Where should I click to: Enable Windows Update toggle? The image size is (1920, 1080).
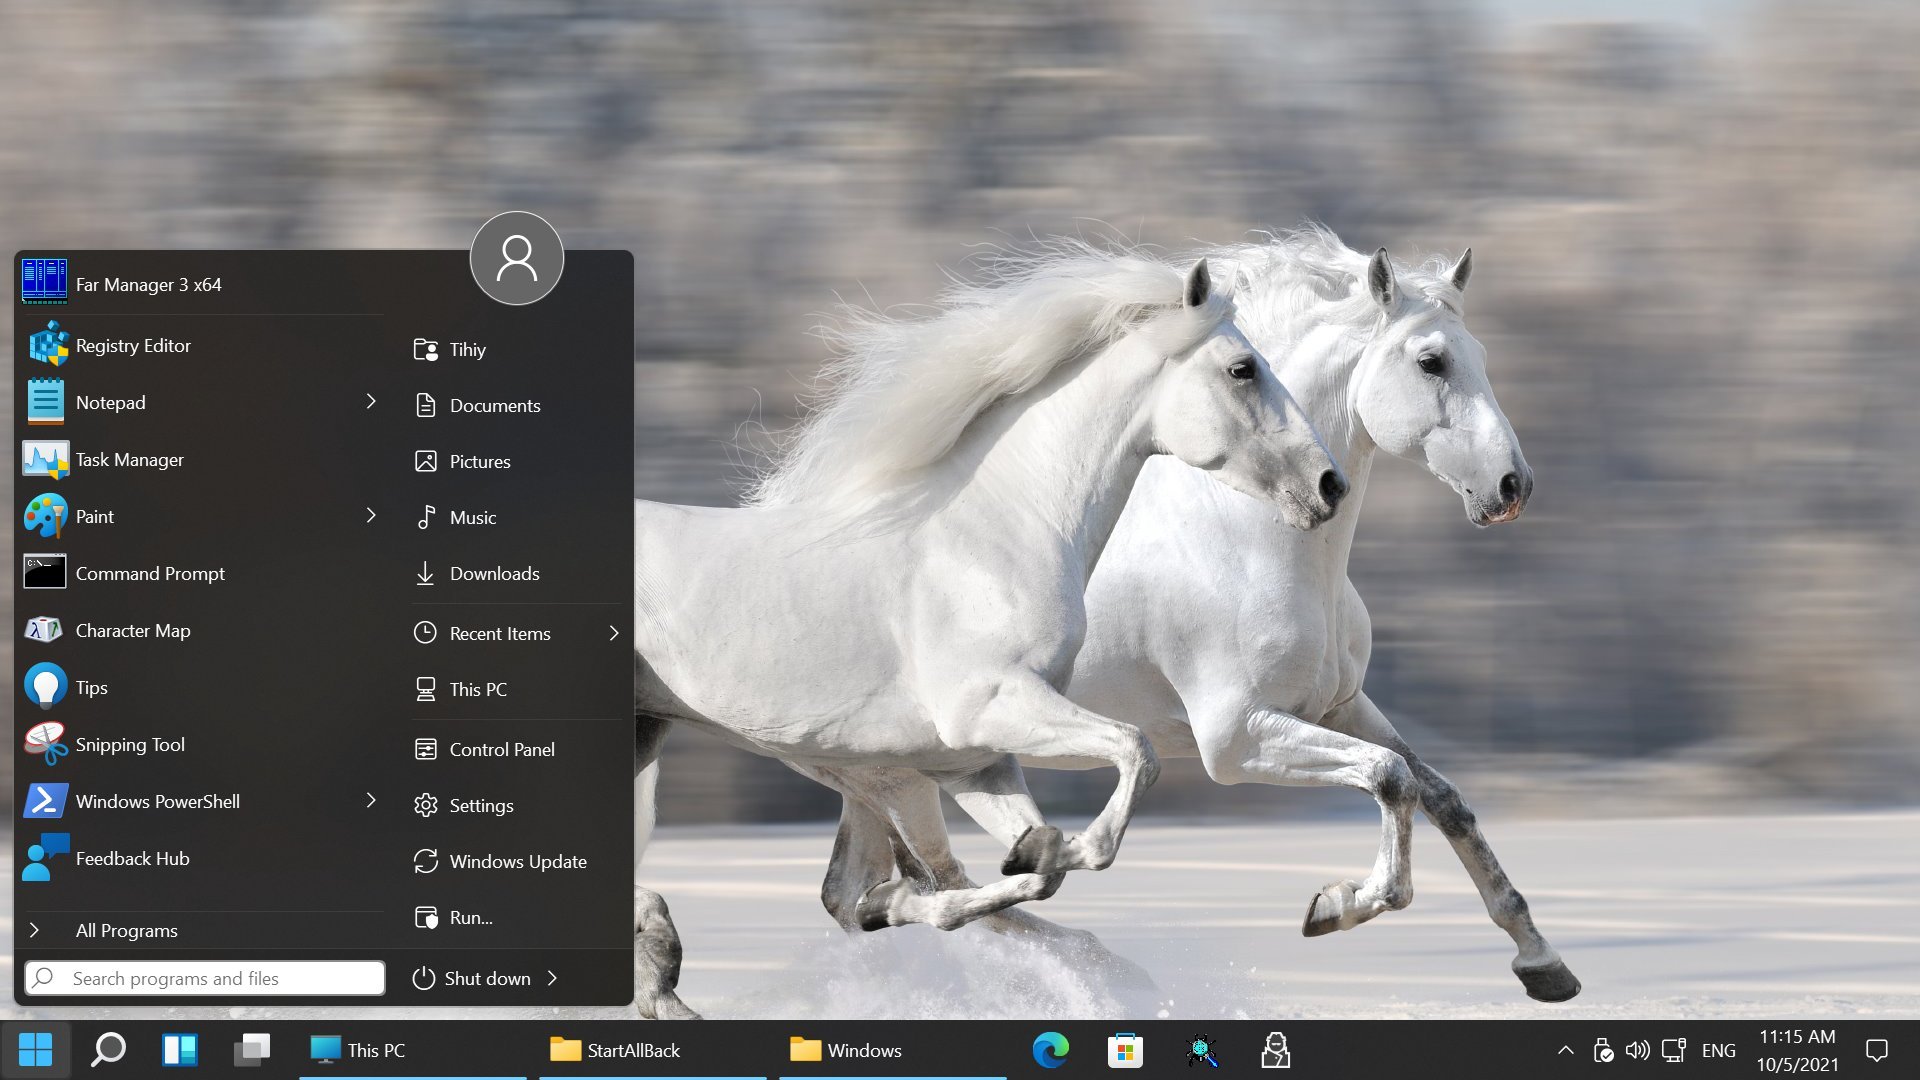click(x=518, y=861)
